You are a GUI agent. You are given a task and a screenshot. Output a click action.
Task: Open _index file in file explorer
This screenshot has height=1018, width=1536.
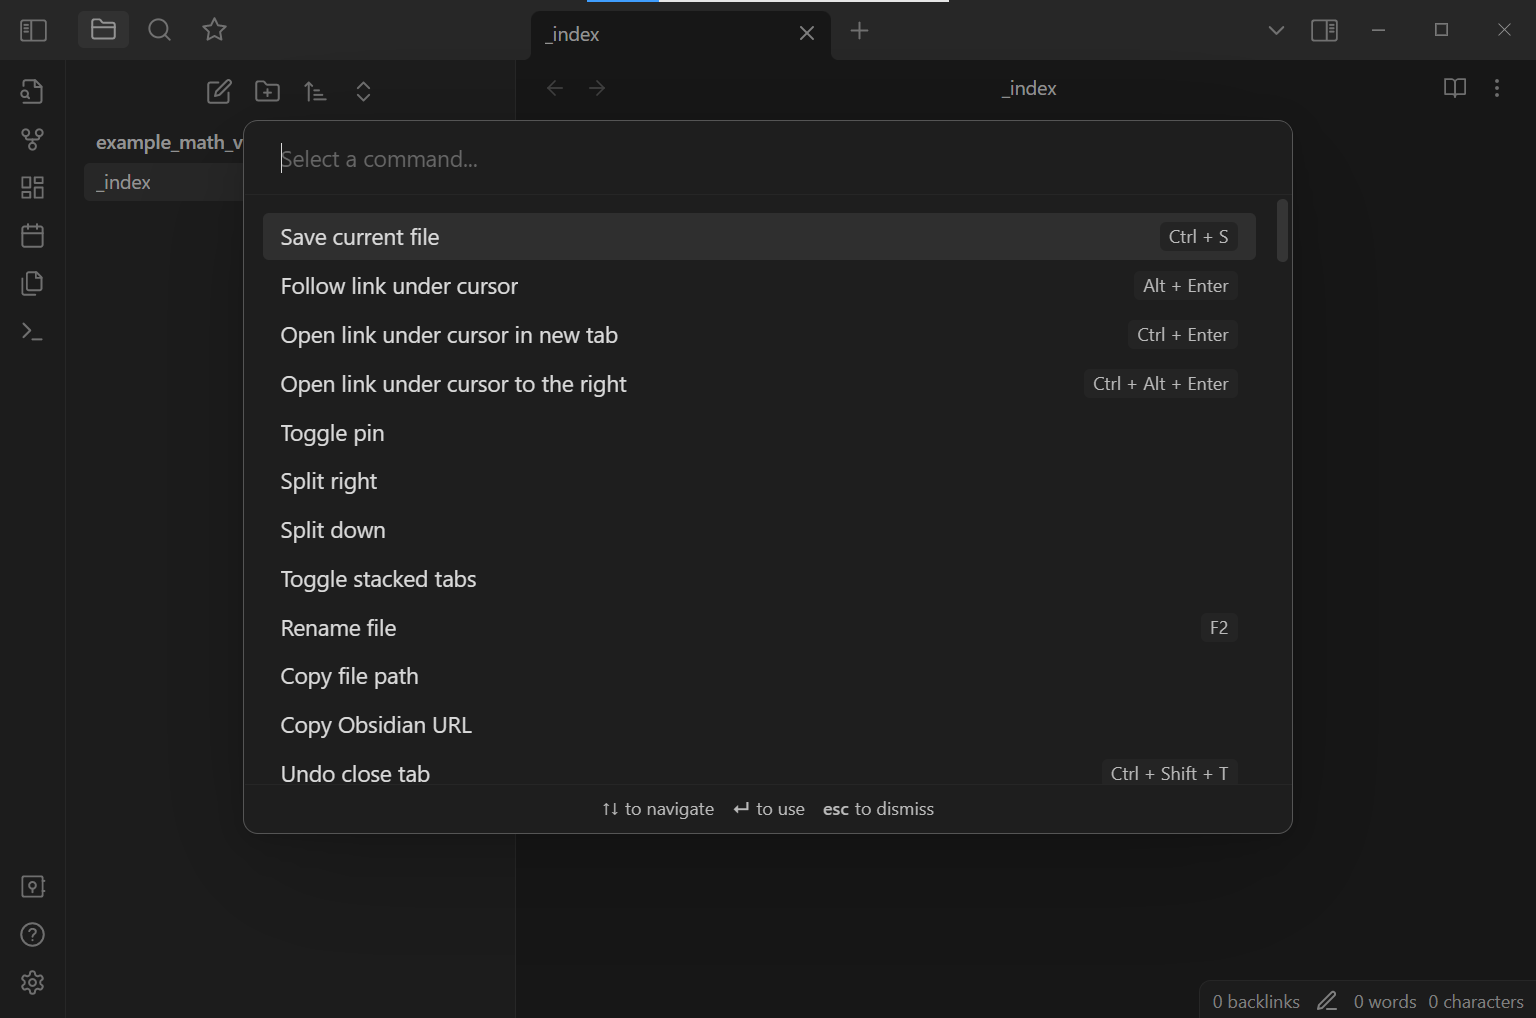coord(165,182)
